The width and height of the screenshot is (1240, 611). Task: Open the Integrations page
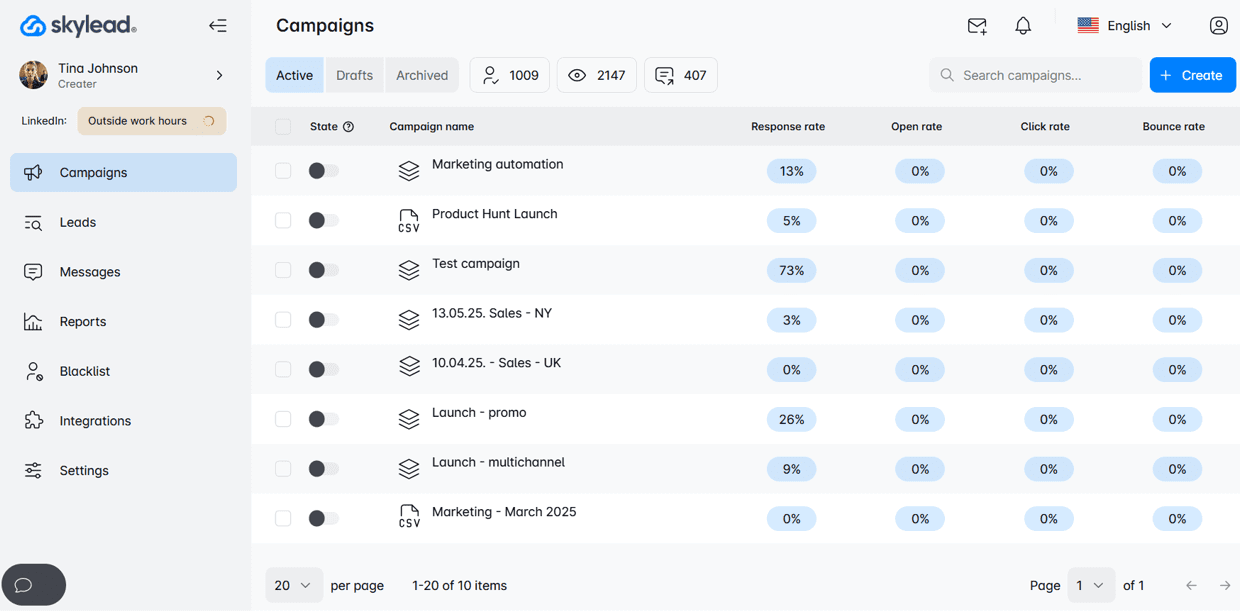[x=96, y=420]
